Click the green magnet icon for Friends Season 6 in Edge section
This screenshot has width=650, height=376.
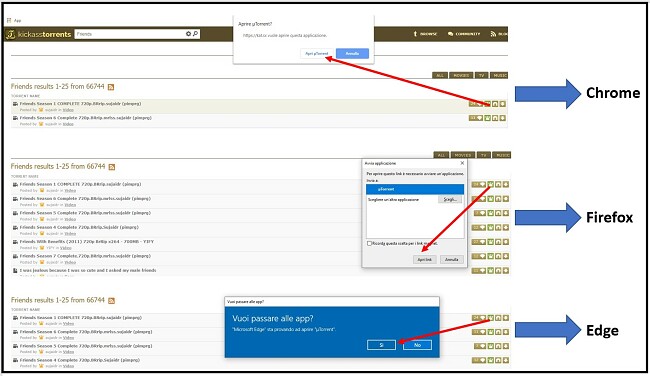491,332
